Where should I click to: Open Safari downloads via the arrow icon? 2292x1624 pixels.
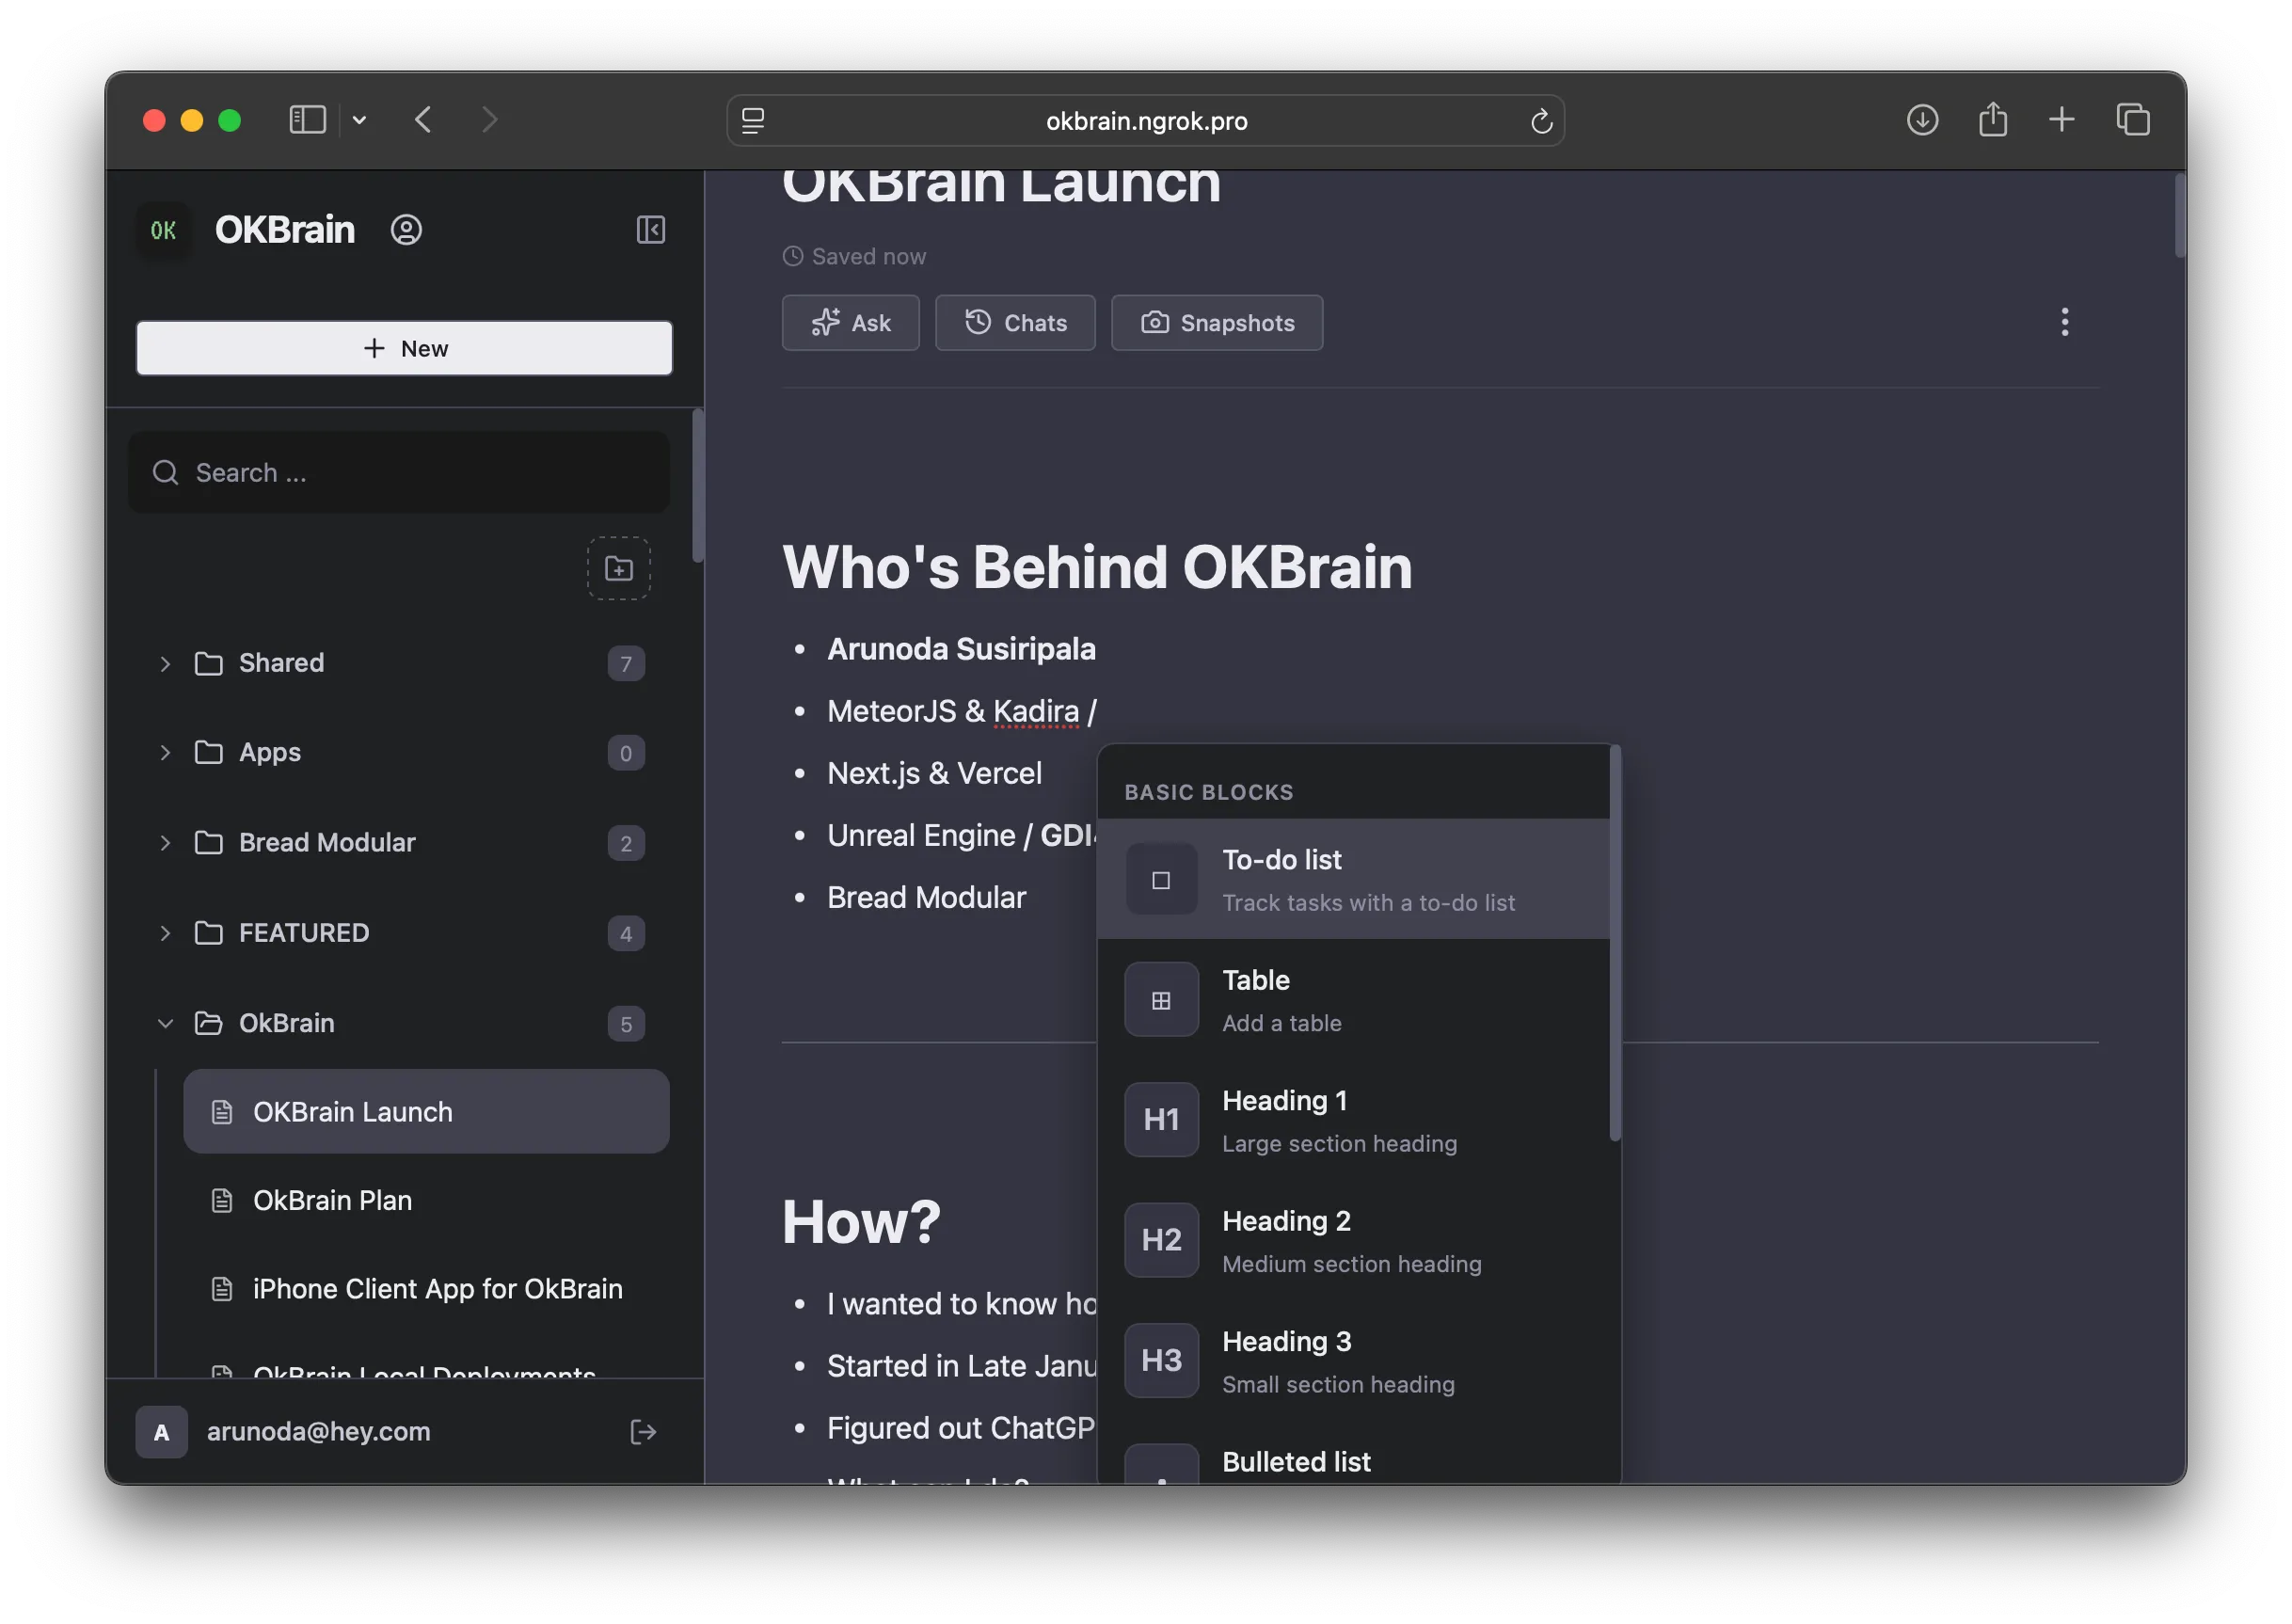click(x=1922, y=120)
